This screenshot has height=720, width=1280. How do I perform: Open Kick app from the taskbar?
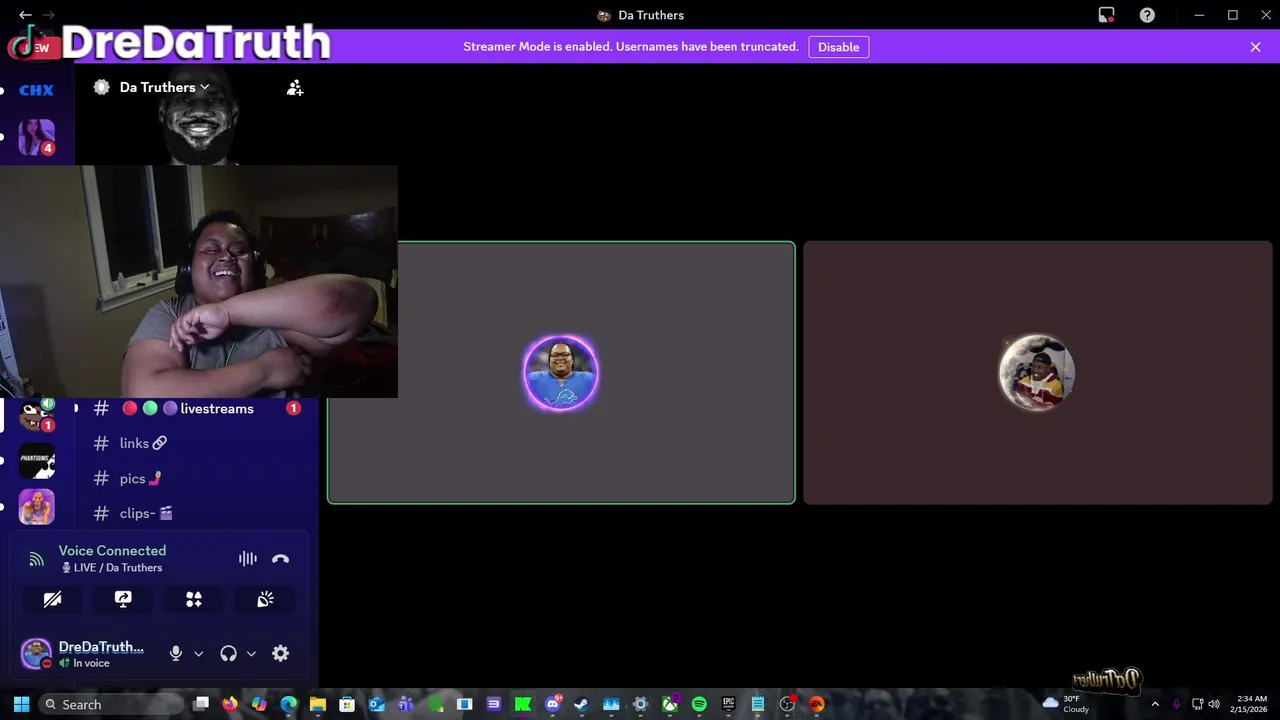click(x=523, y=704)
